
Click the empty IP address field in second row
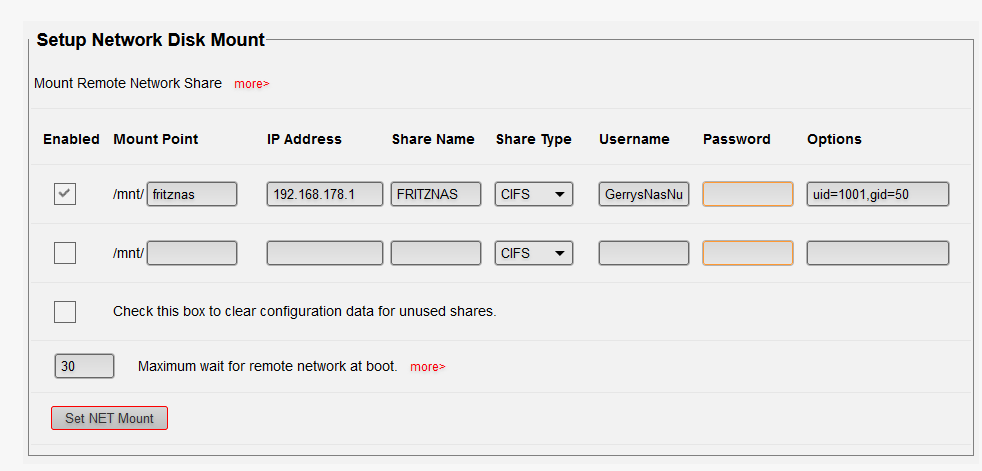click(x=325, y=253)
